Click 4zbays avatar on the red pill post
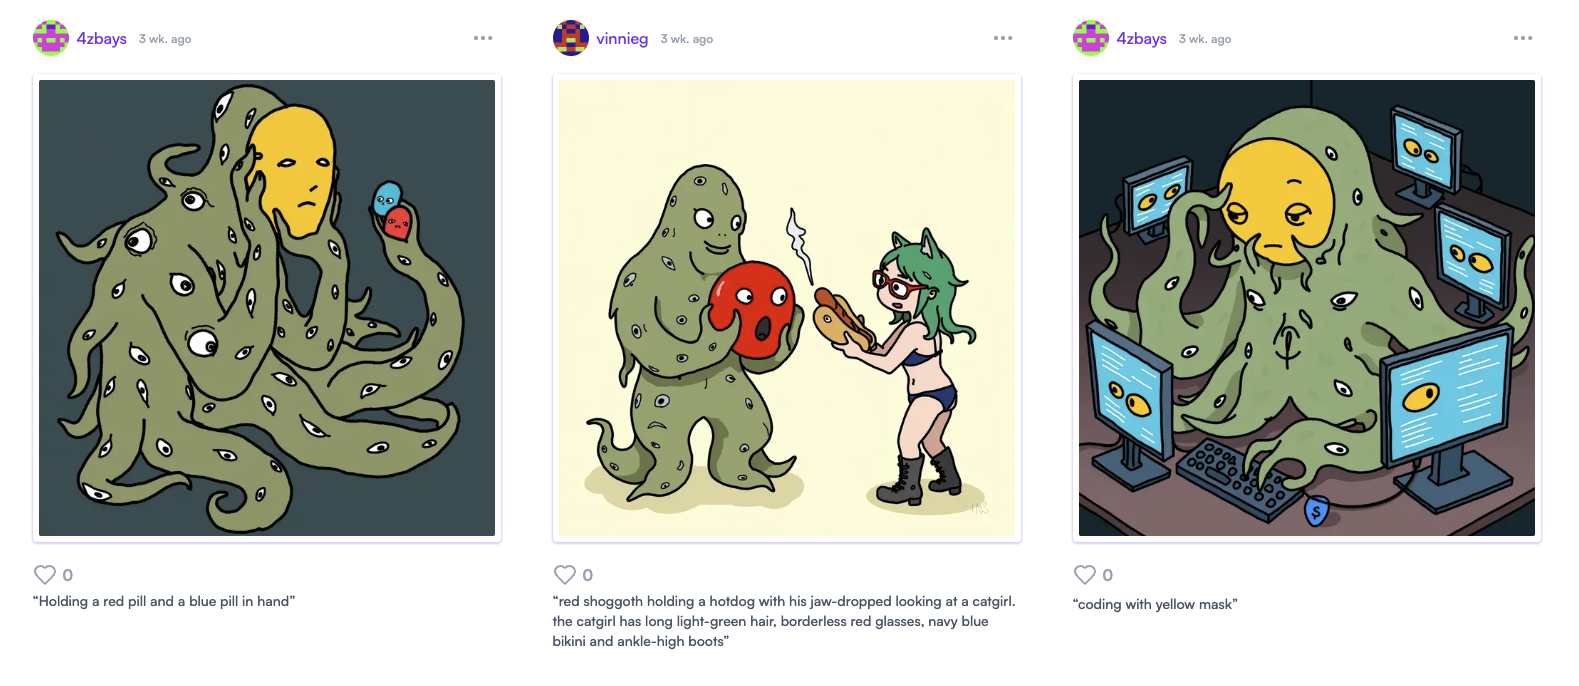 point(51,38)
